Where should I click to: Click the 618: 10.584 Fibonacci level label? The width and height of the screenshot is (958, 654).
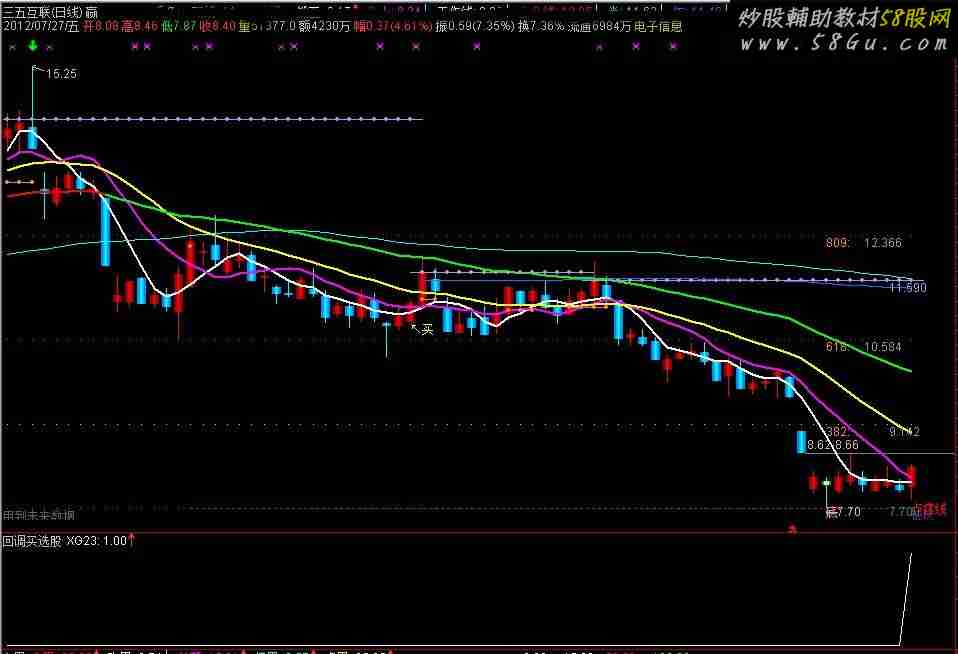pos(863,347)
